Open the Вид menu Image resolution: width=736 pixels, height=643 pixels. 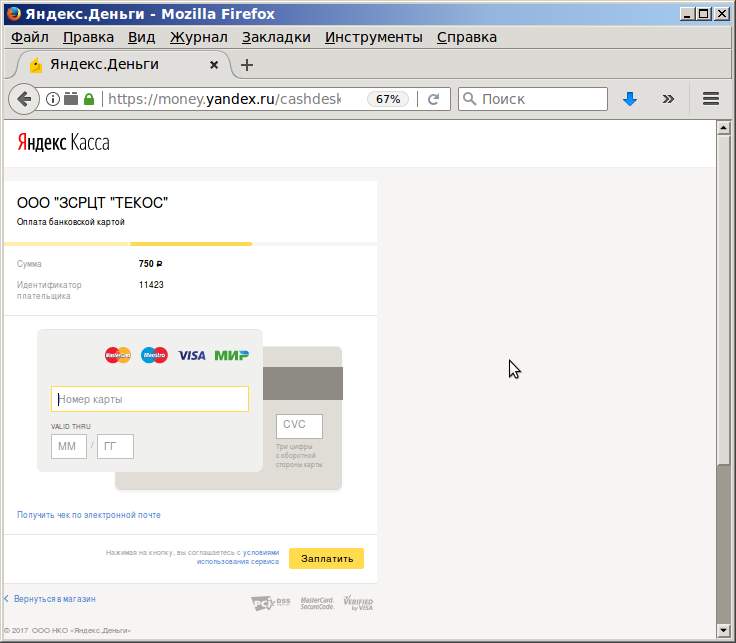[x=141, y=37]
